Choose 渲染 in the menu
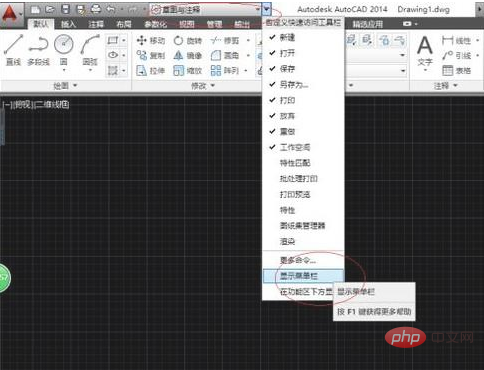Image resolution: width=484 pixels, height=370 pixels. (303, 241)
